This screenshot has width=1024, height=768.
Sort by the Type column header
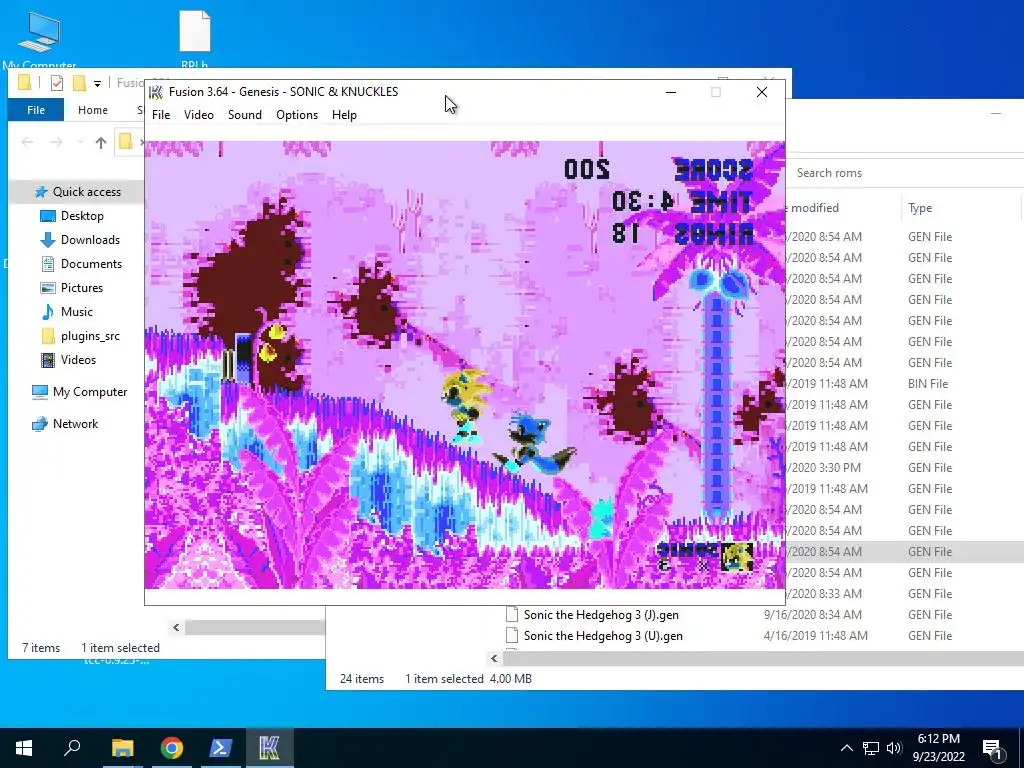click(920, 208)
